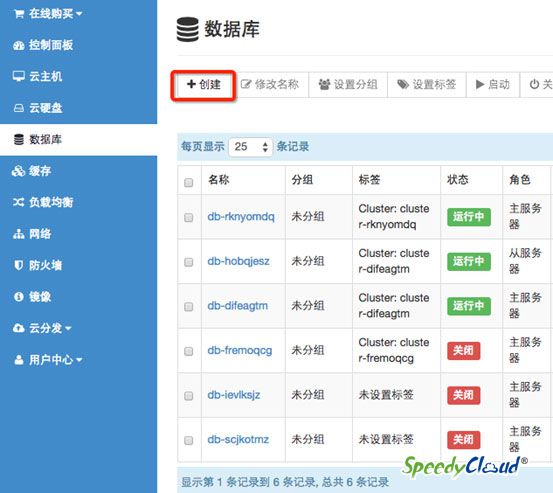Click the cloud upload icon beside 云分发

point(19,328)
